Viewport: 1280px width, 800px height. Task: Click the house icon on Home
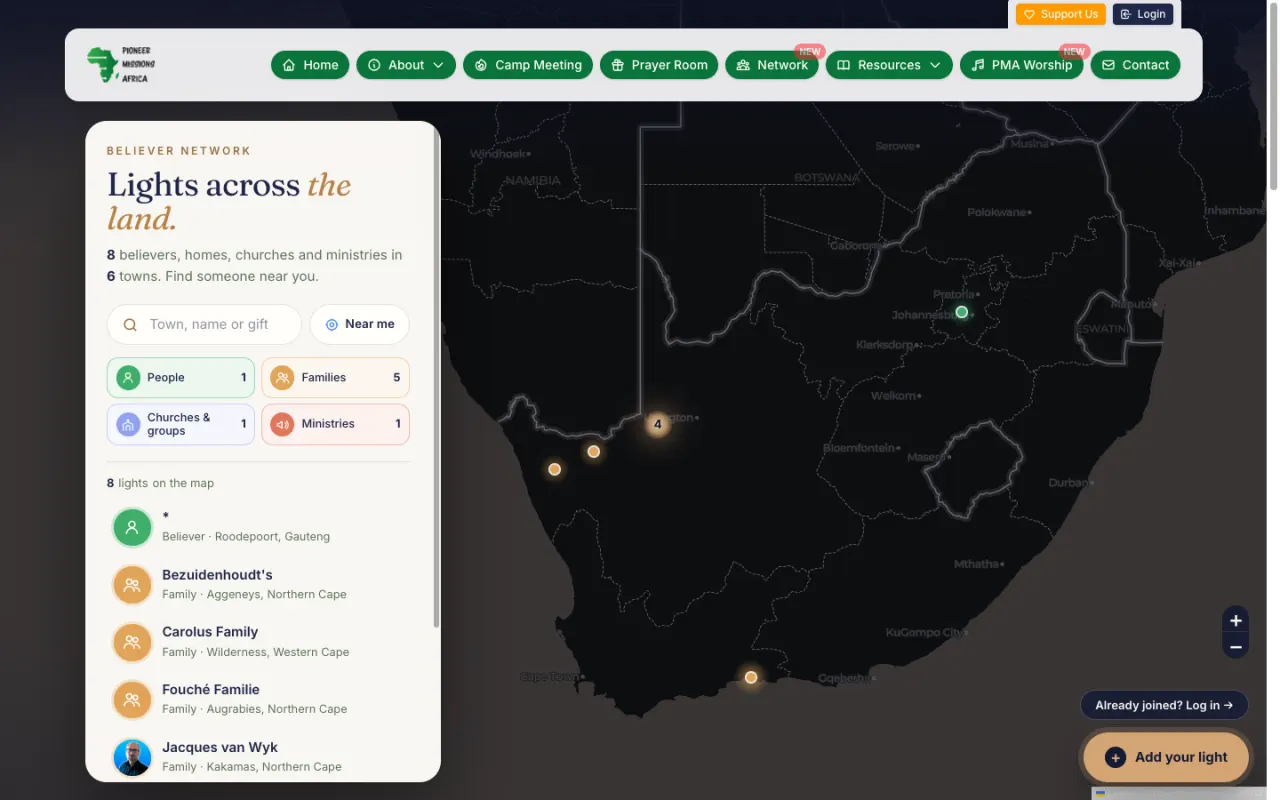[289, 65]
